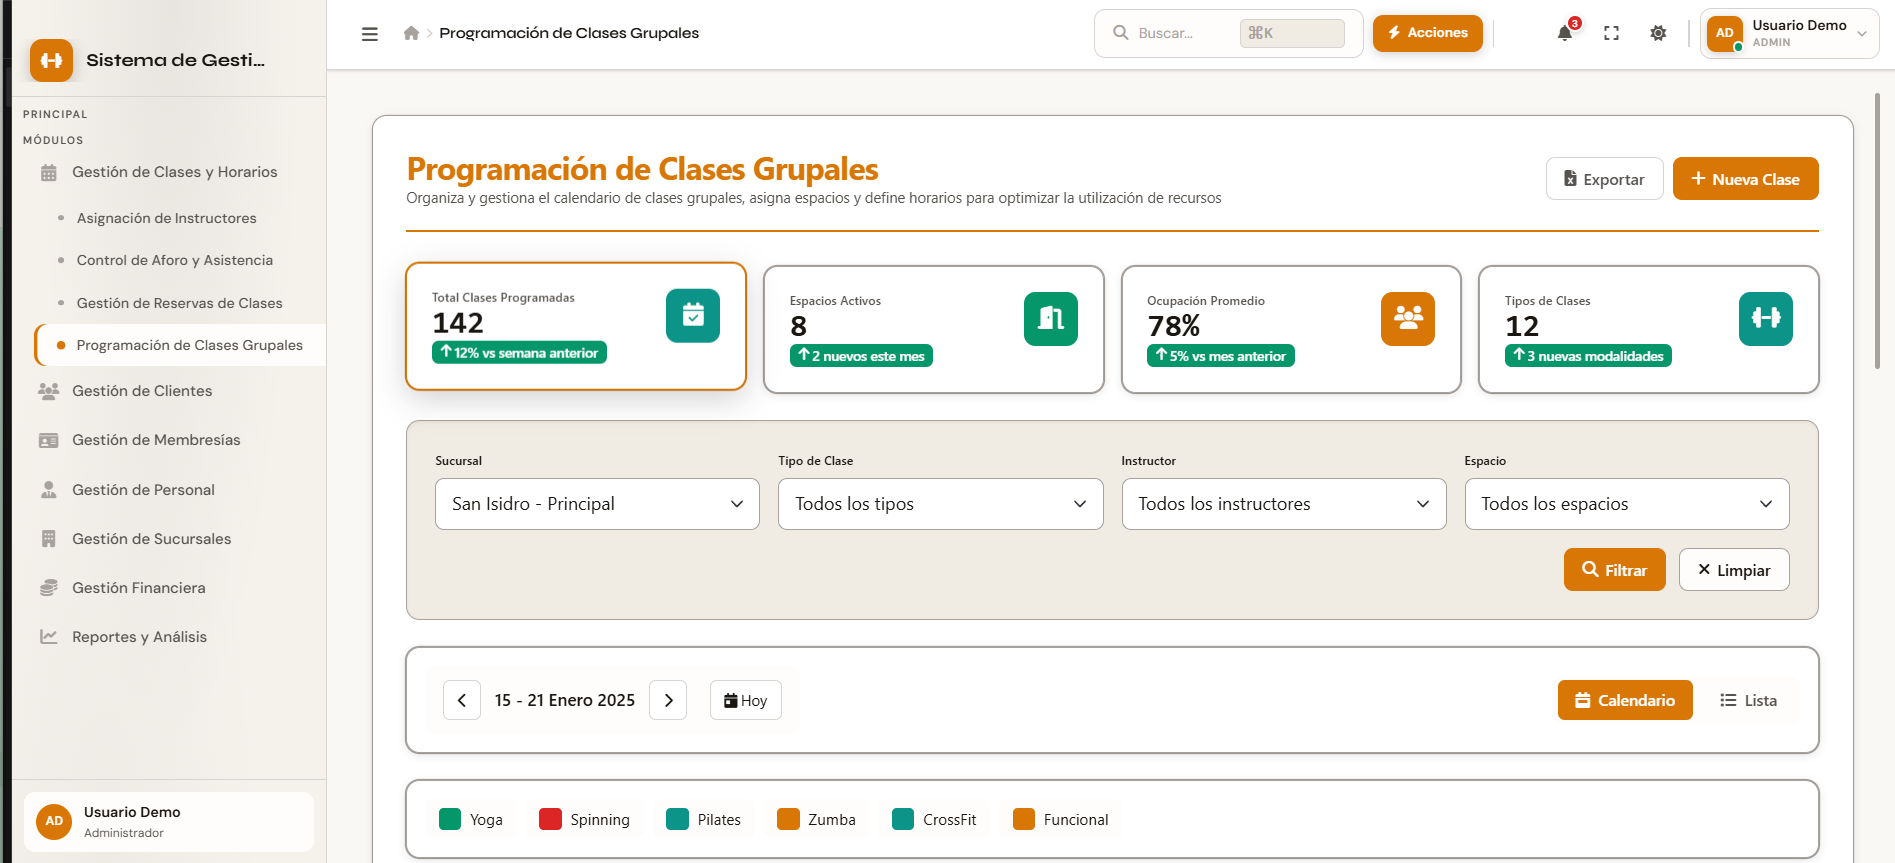Image resolution: width=1895 pixels, height=863 pixels.
Task: Click the Gestión de Personal person icon
Action: pyautogui.click(x=48, y=490)
